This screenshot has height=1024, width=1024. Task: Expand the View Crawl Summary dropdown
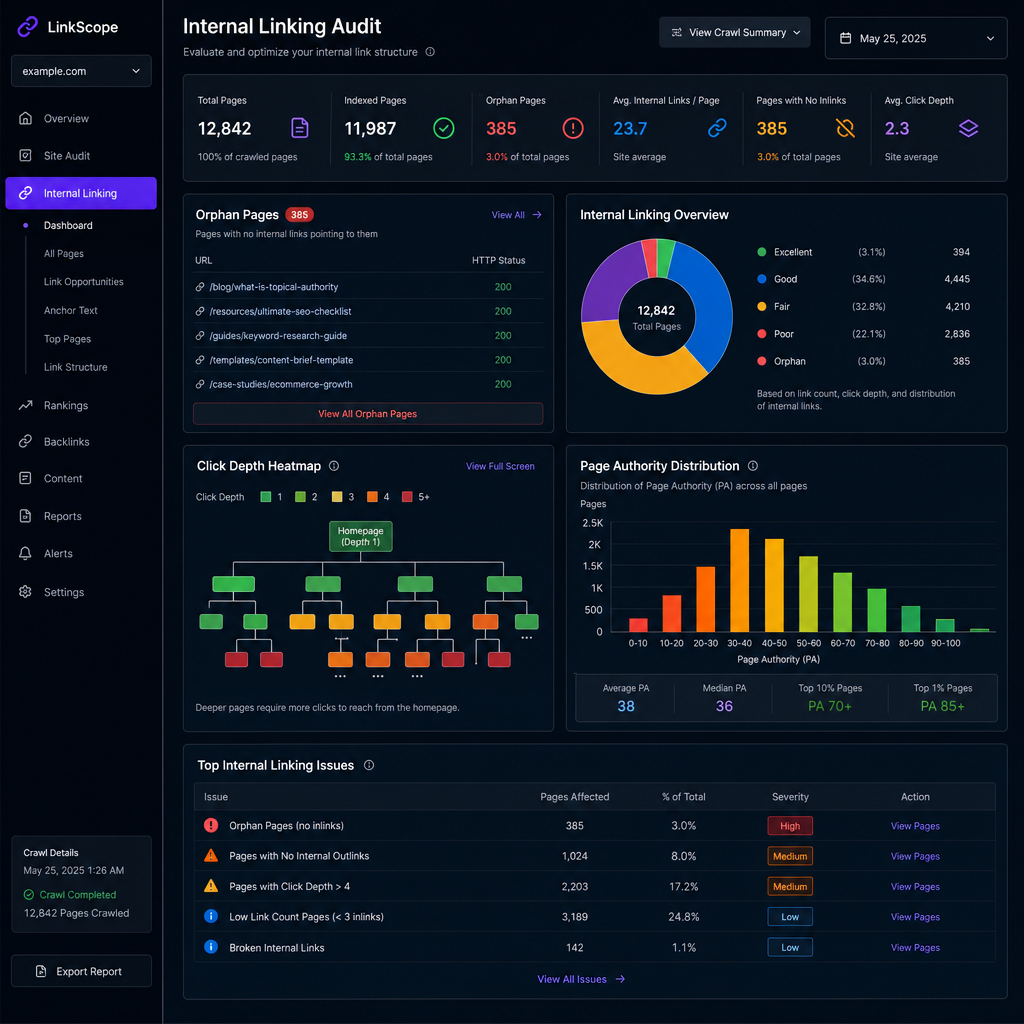(x=735, y=32)
